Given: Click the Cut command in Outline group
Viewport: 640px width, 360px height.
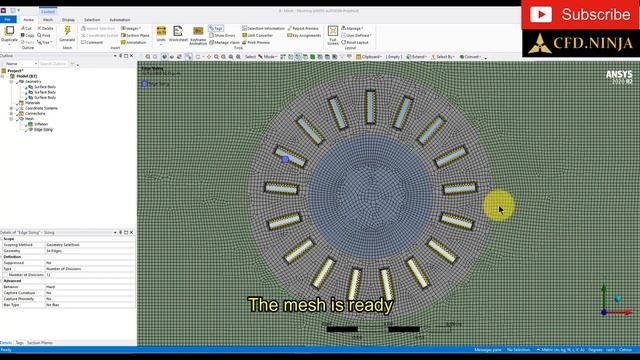Looking at the screenshot, I should point(27,28).
